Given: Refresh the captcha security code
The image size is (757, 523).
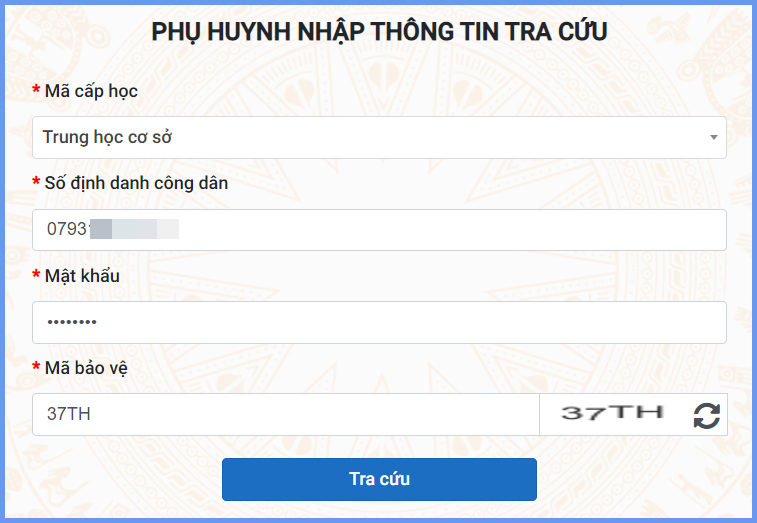Looking at the screenshot, I should click(706, 415).
